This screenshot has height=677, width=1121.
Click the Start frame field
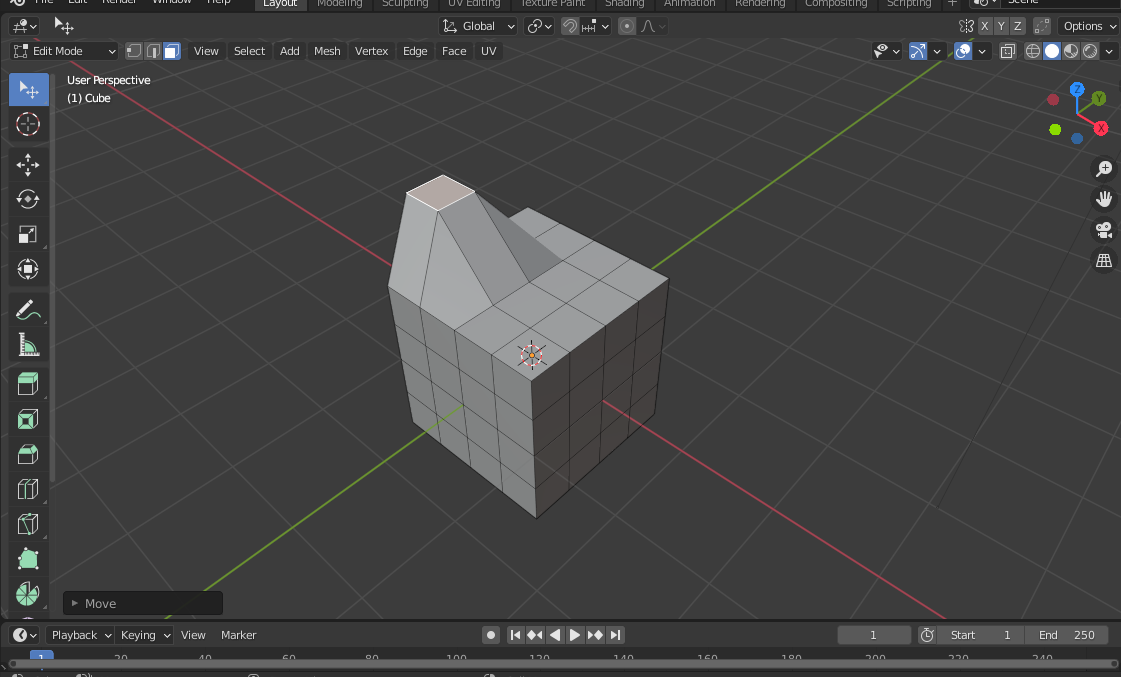(x=980, y=635)
